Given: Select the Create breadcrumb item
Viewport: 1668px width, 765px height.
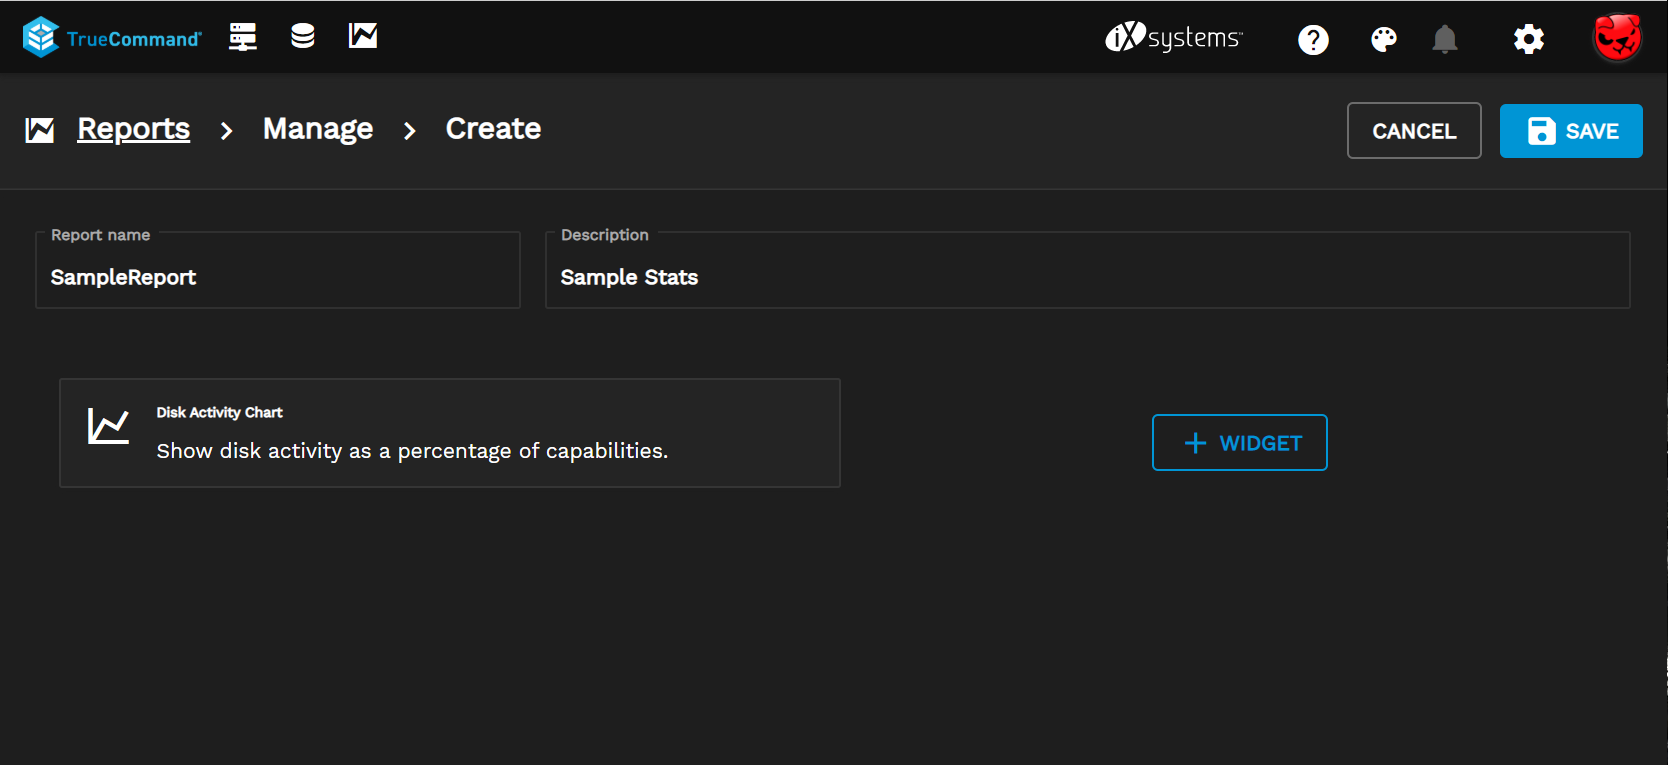Looking at the screenshot, I should coord(493,129).
